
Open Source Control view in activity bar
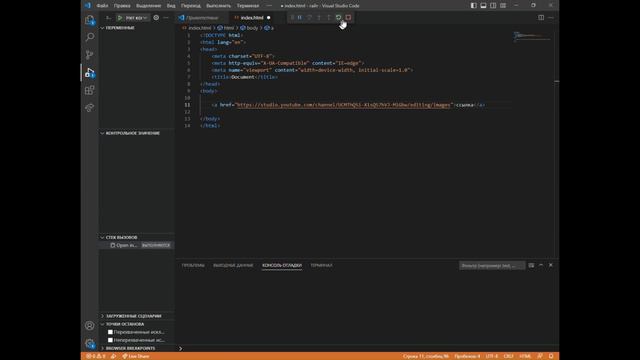tap(89, 55)
